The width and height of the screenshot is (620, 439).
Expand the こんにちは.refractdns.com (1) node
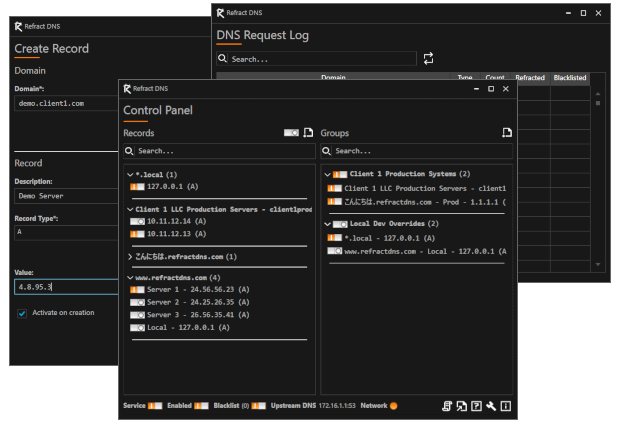(x=130, y=257)
